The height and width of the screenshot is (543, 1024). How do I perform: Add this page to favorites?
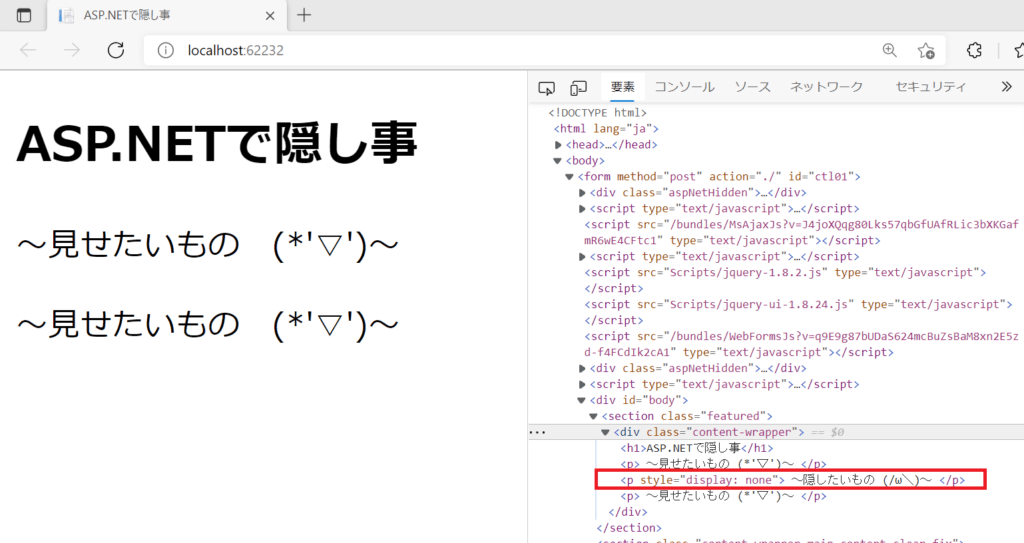click(x=926, y=50)
